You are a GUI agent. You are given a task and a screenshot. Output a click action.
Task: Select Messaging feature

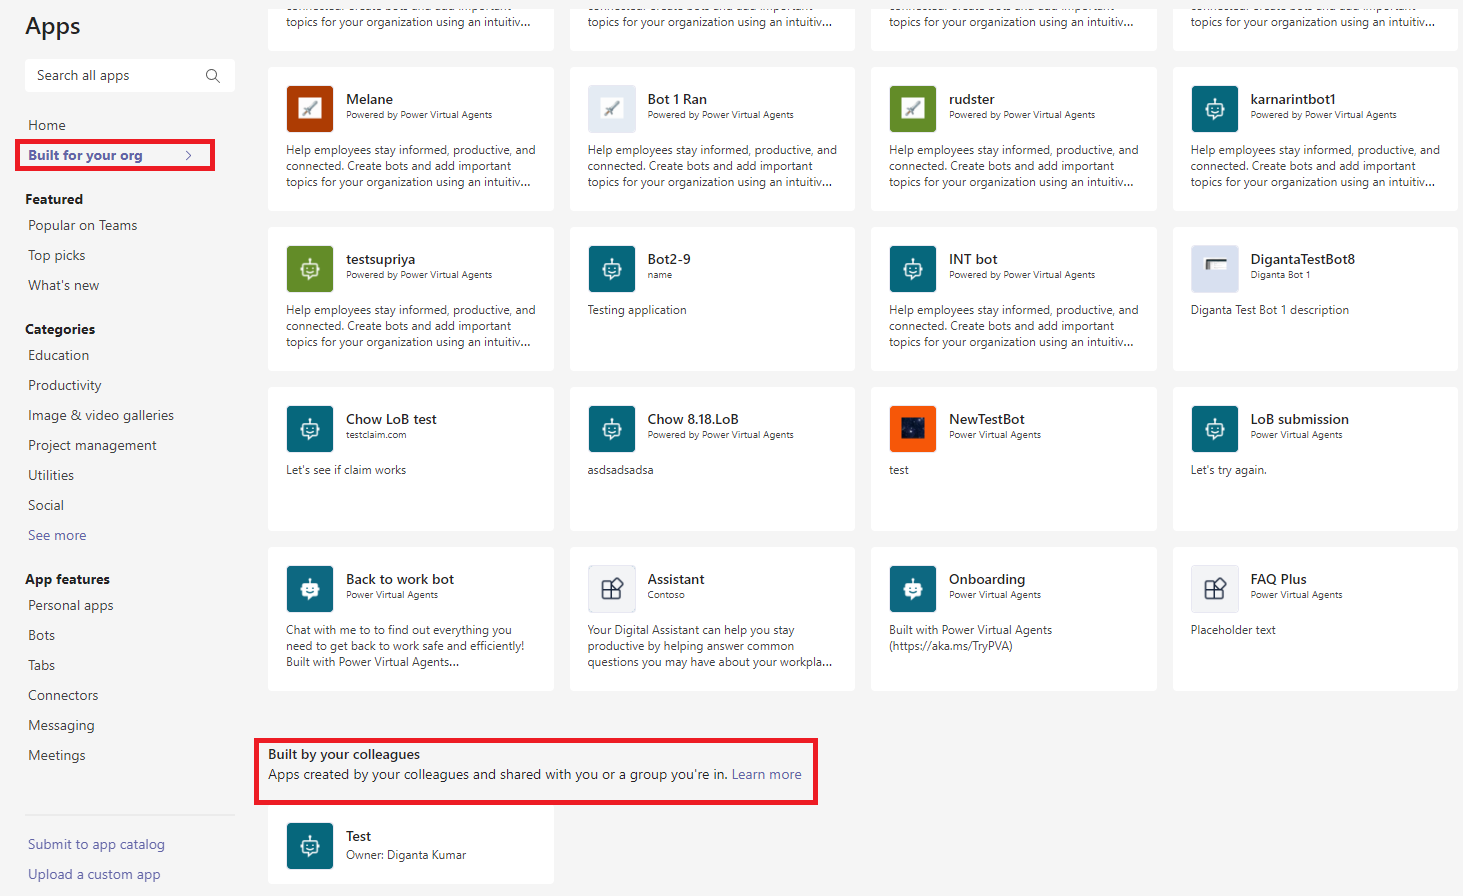61,725
